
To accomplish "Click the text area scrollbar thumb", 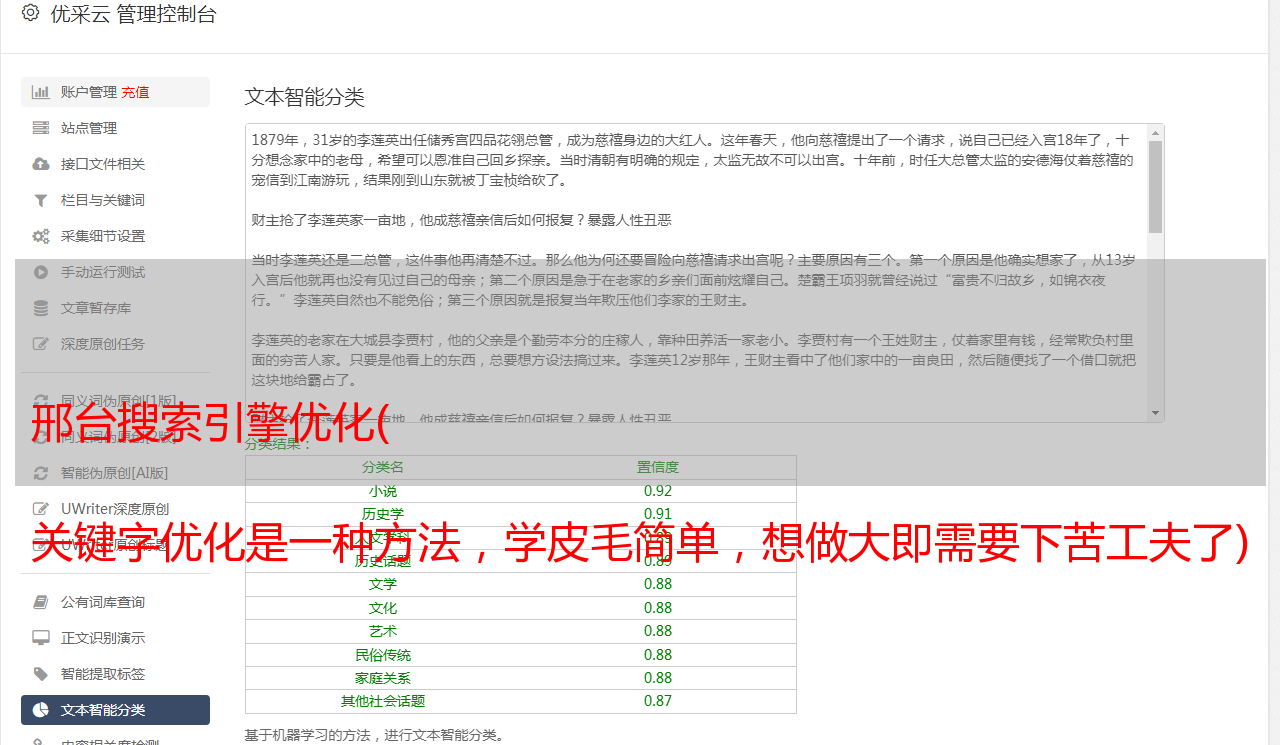I will click(x=1155, y=185).
